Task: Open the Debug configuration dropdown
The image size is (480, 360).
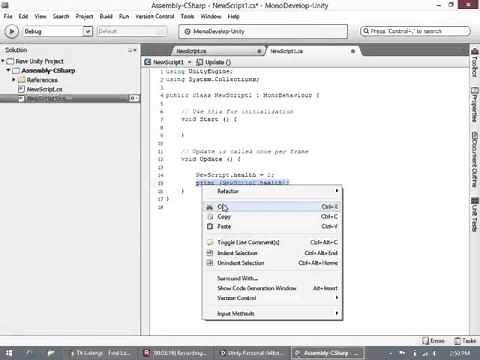Action: click(58, 32)
